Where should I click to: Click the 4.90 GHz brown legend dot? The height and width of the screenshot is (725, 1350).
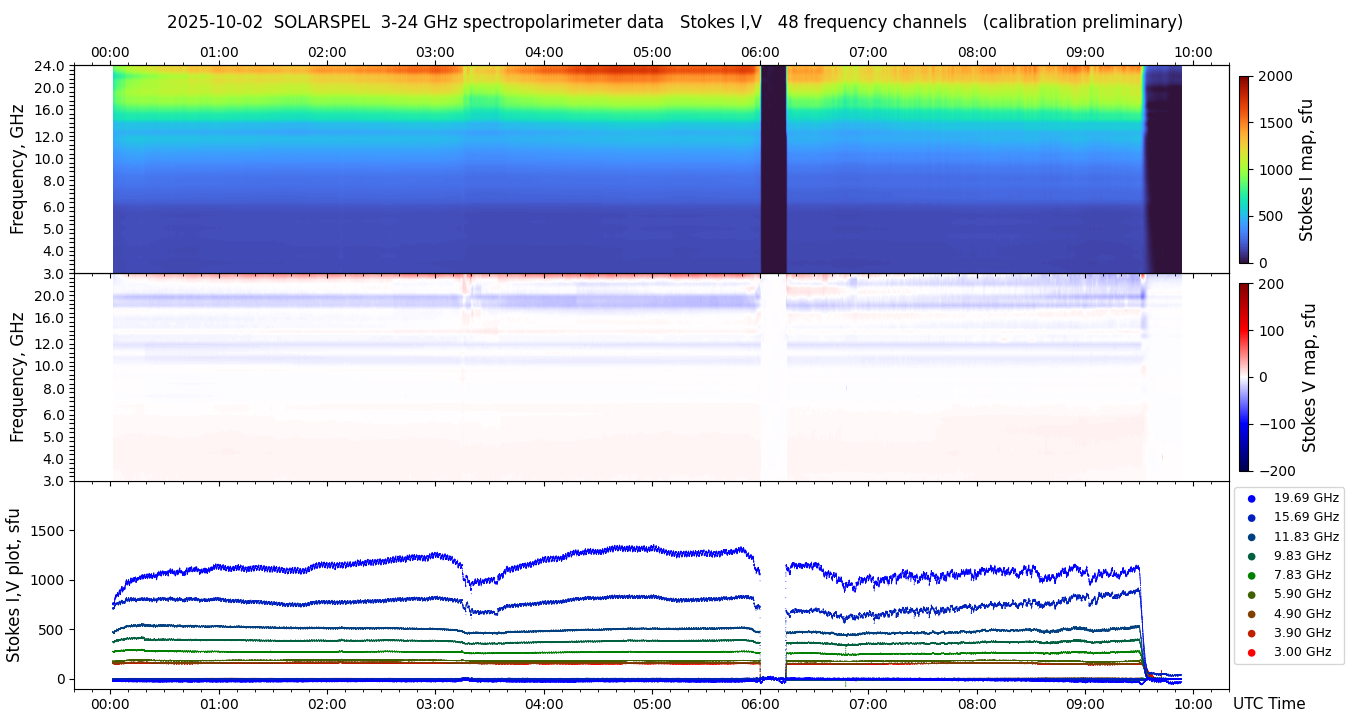pos(1251,614)
